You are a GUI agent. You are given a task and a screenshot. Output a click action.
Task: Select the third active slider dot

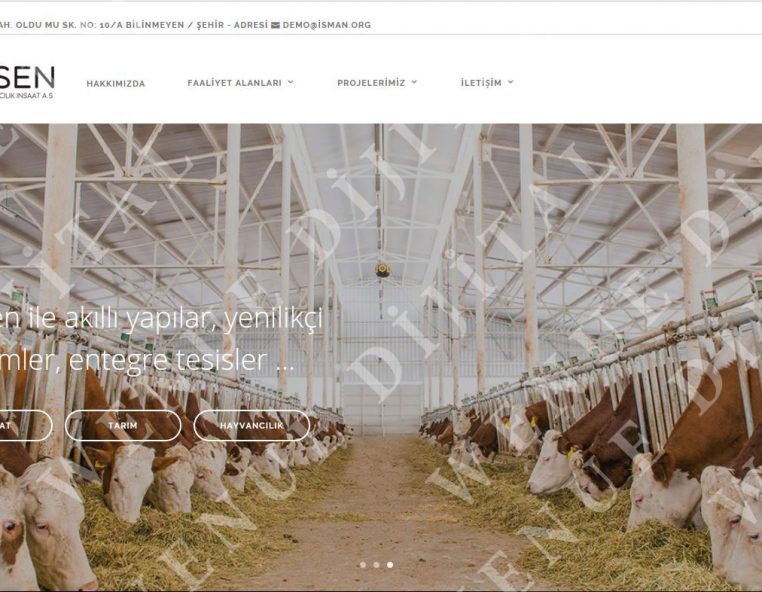click(390, 565)
